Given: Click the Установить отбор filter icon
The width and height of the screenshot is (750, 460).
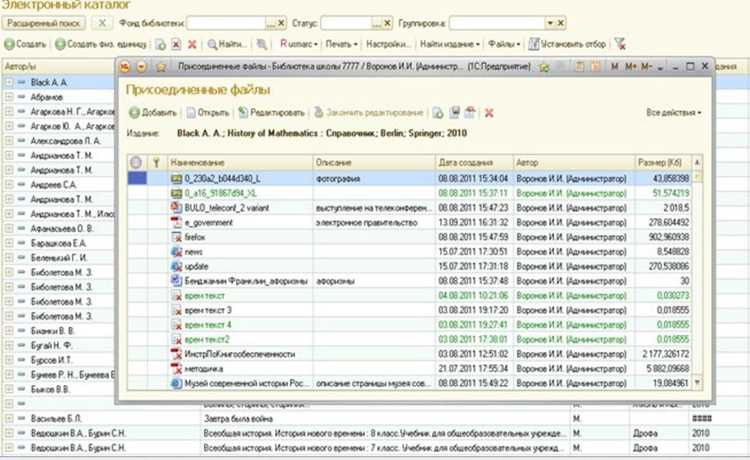Looking at the screenshot, I should (534, 44).
